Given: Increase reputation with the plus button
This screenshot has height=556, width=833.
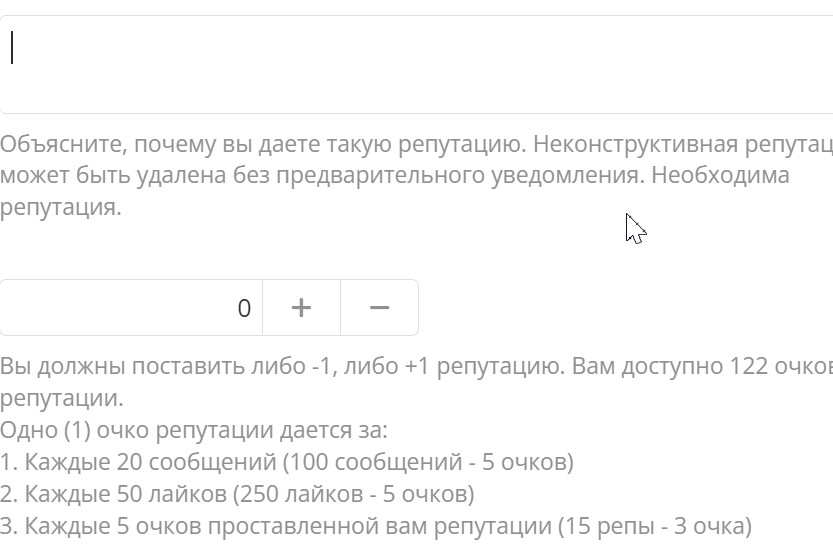Looking at the screenshot, I should click(x=301, y=307).
